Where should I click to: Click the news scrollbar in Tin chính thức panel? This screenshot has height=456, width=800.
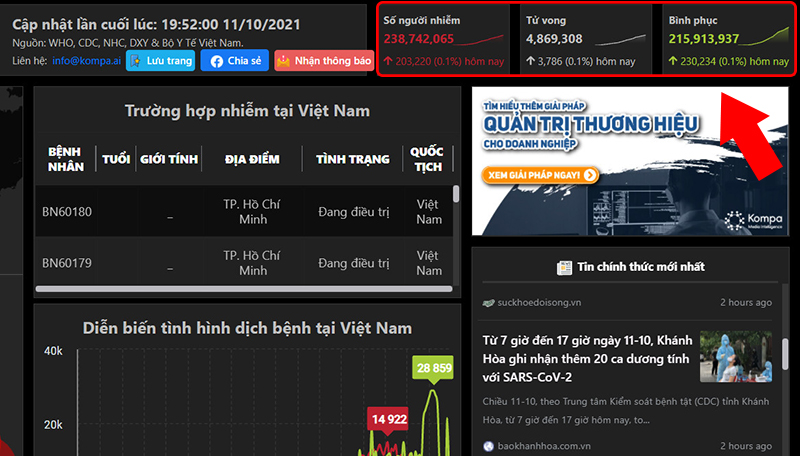tap(785, 353)
